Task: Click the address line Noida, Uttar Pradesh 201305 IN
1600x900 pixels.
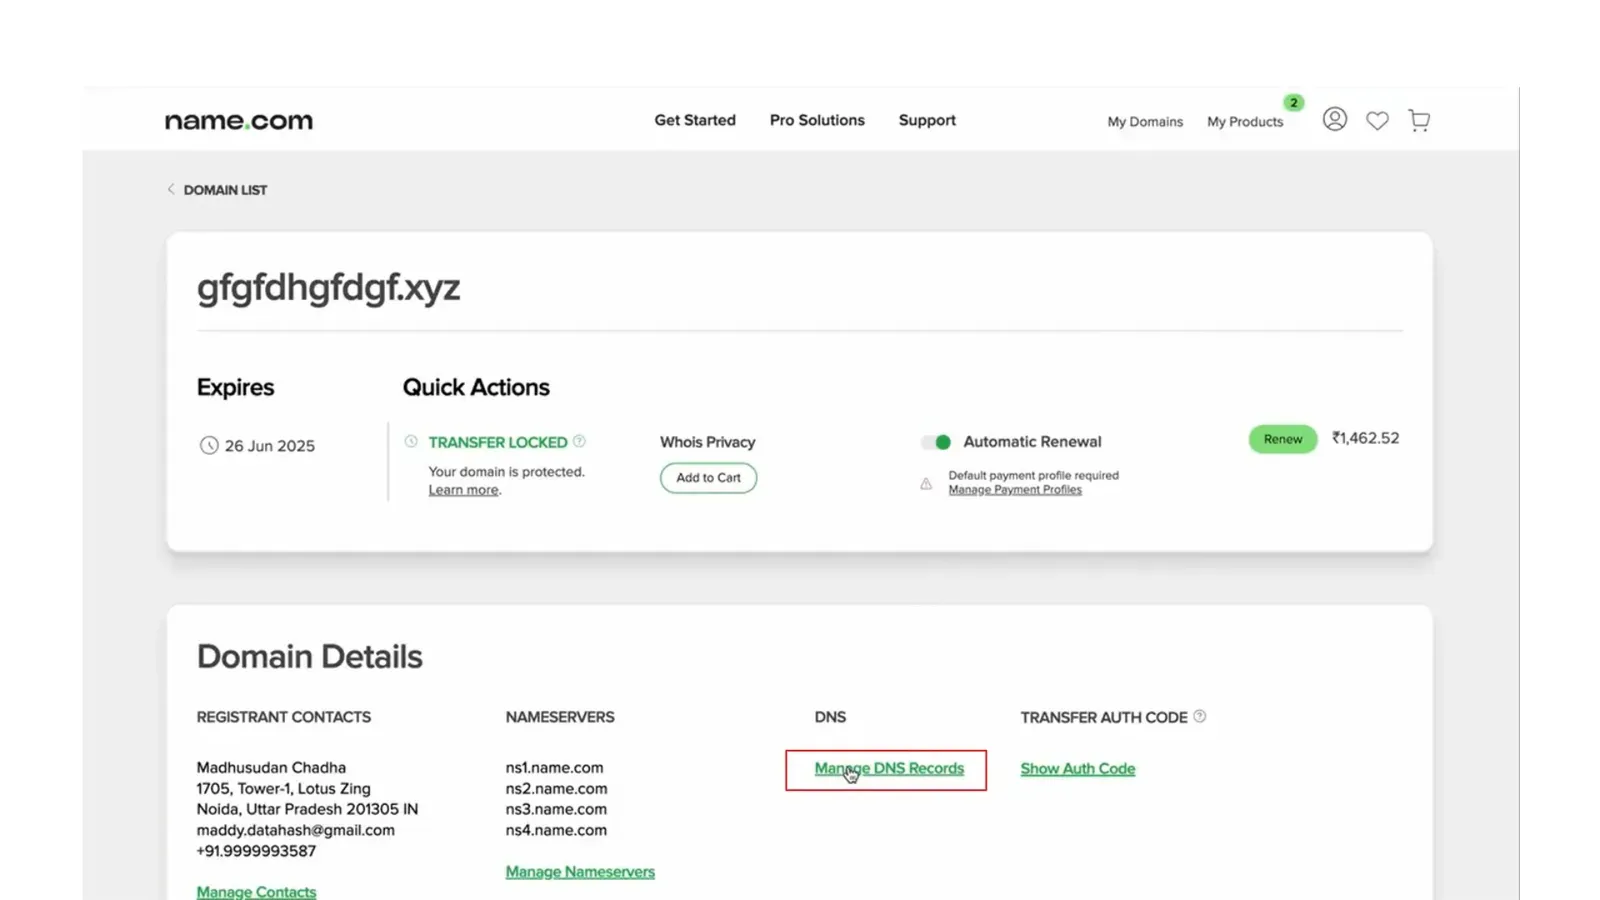Action: pos(307,809)
